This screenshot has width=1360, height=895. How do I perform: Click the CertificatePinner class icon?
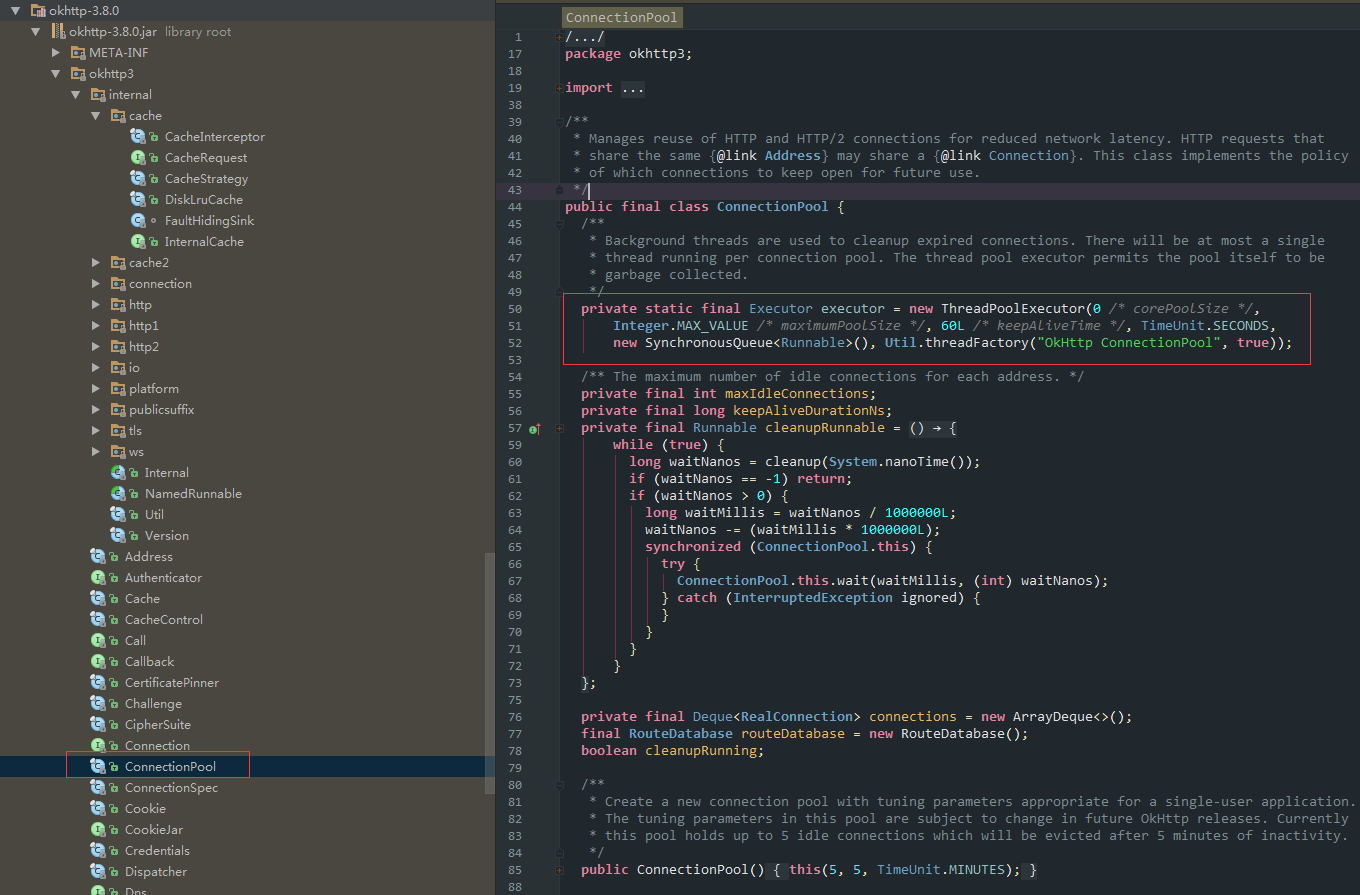click(x=98, y=683)
